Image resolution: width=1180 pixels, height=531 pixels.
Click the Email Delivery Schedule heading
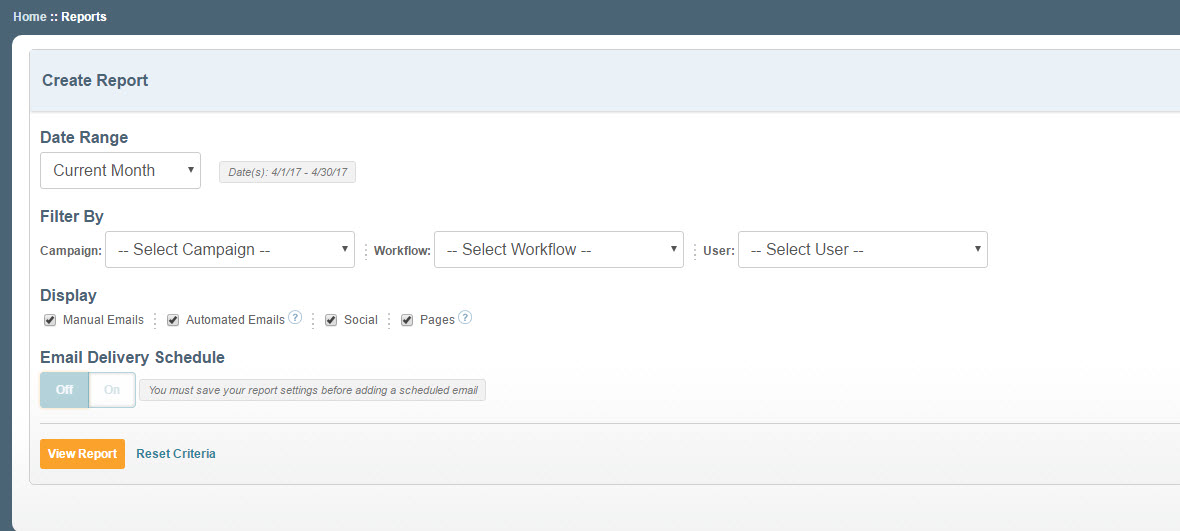coord(132,357)
